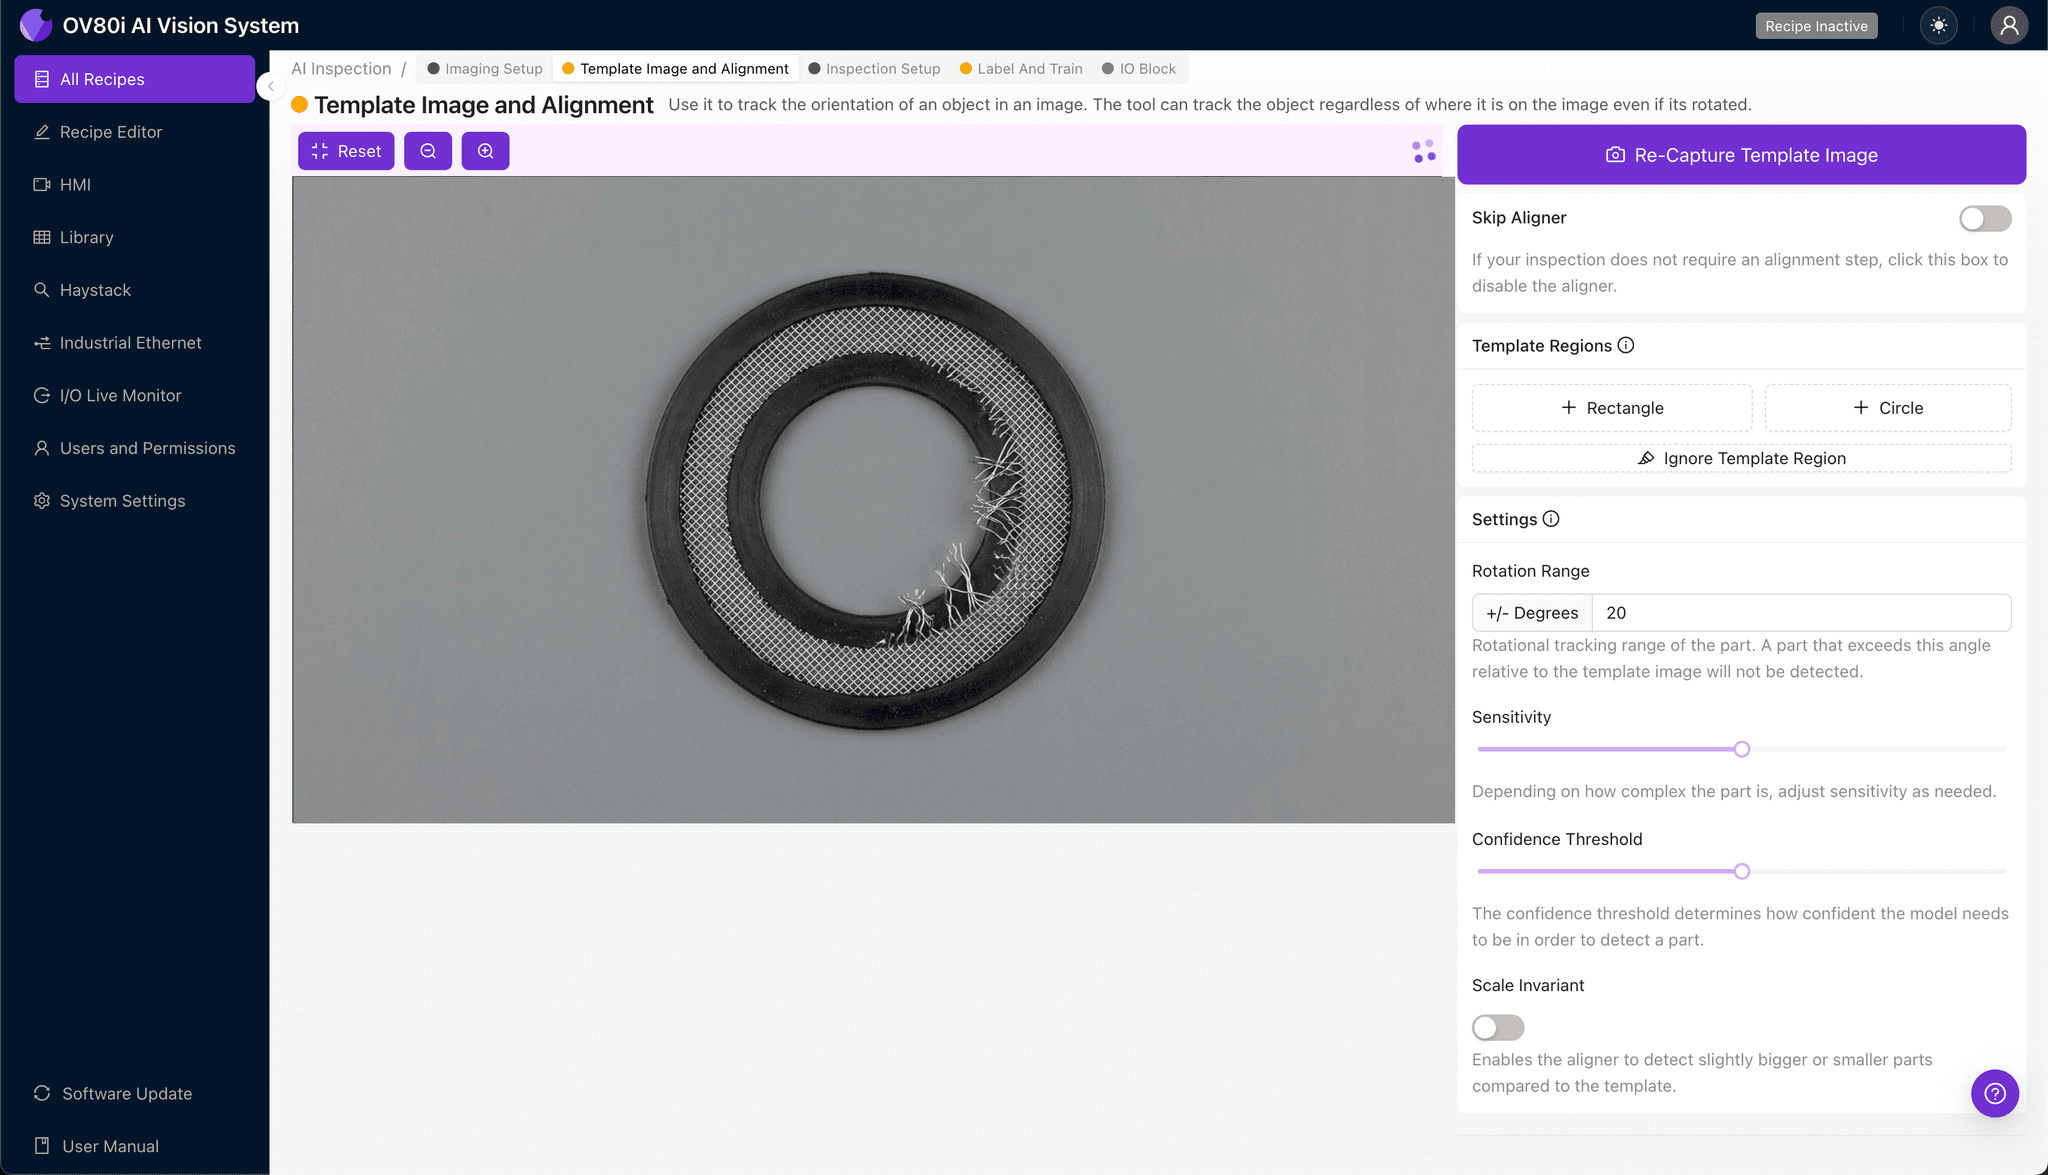Click the zoom in magnifier icon
This screenshot has width=2048, height=1175.
[485, 151]
